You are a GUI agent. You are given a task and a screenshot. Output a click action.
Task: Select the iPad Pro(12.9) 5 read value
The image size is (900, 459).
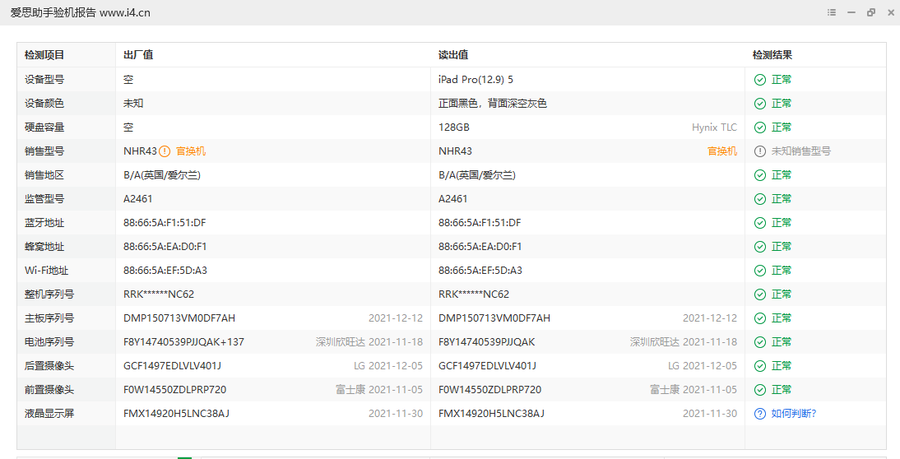click(476, 80)
